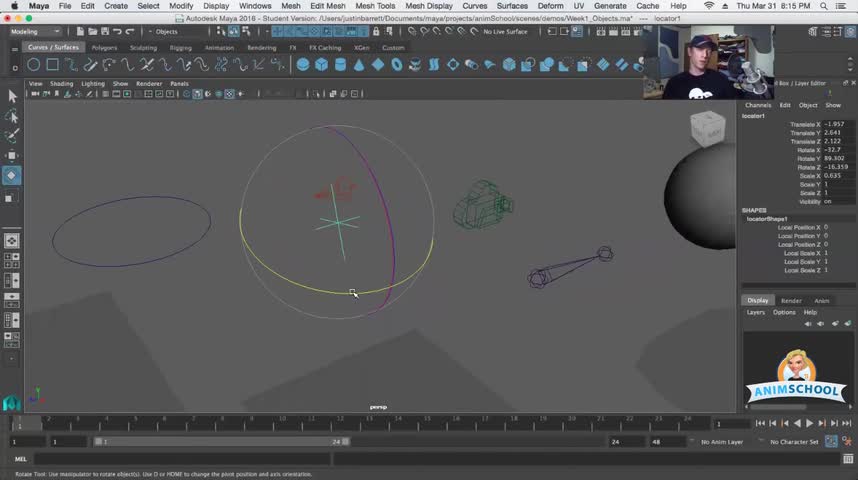The width and height of the screenshot is (858, 480).
Task: Toggle select by hierarchy mode
Action: (x=221, y=32)
